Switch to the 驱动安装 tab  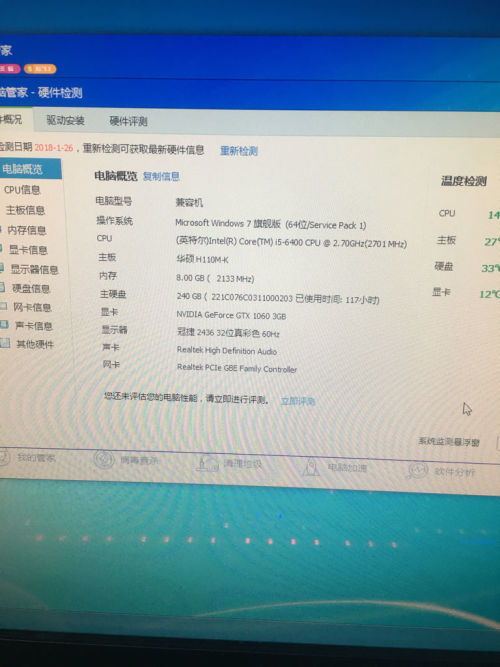coord(65,121)
